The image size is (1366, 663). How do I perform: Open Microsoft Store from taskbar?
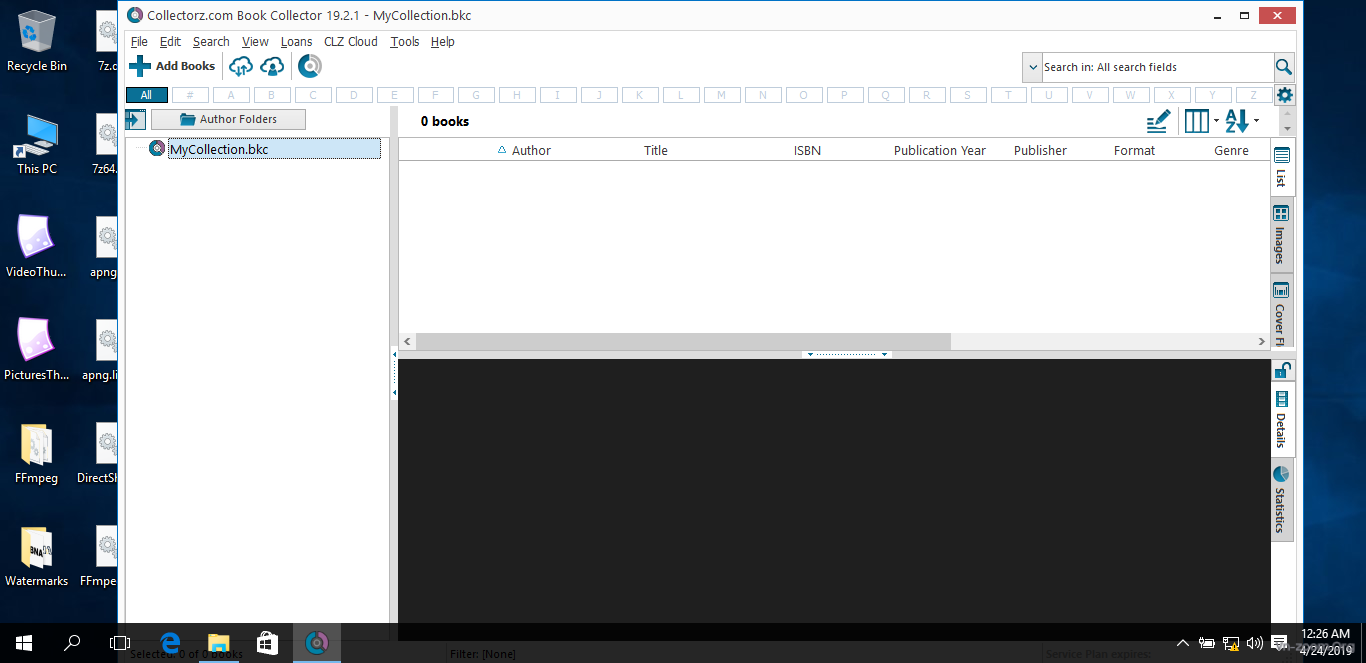268,643
